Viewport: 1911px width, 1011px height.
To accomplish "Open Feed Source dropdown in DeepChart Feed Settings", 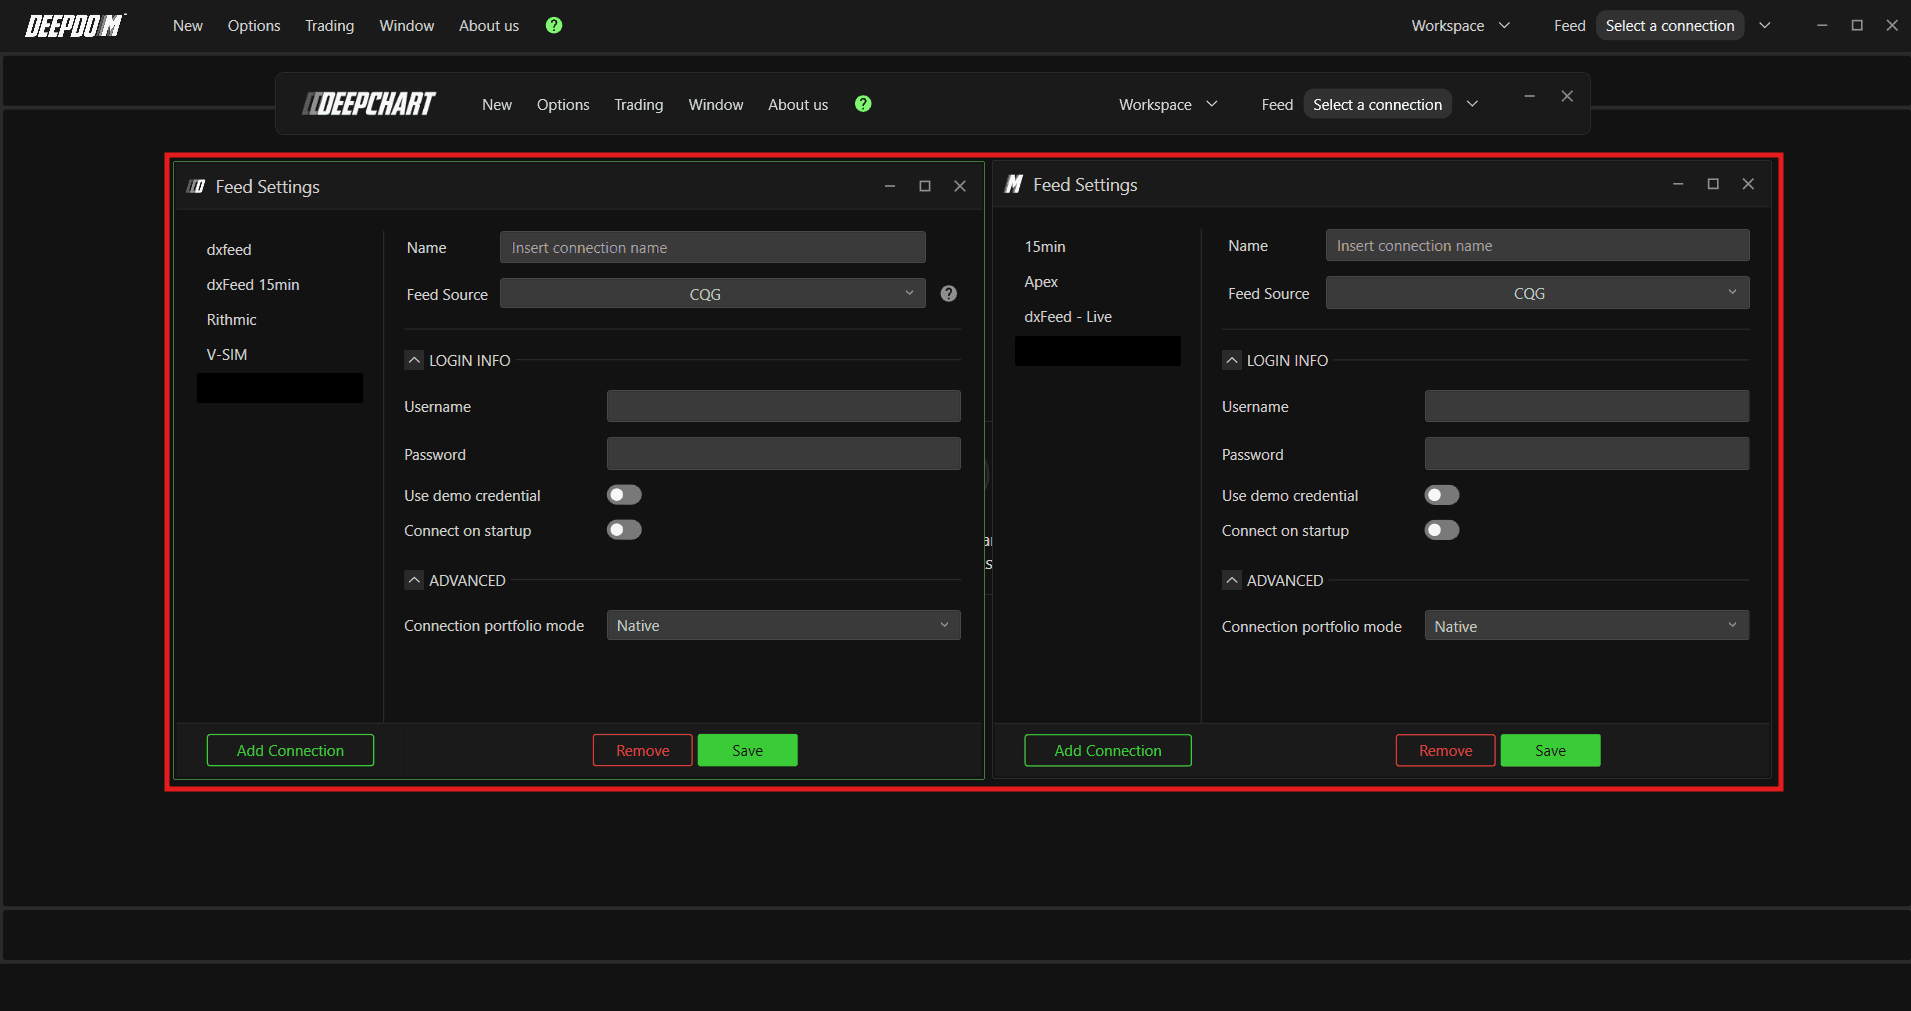I will click(x=713, y=294).
